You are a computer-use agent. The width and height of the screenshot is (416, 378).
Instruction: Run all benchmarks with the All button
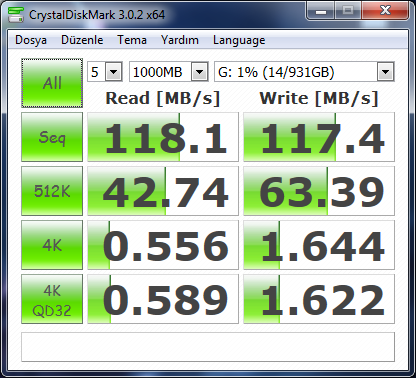[52, 83]
